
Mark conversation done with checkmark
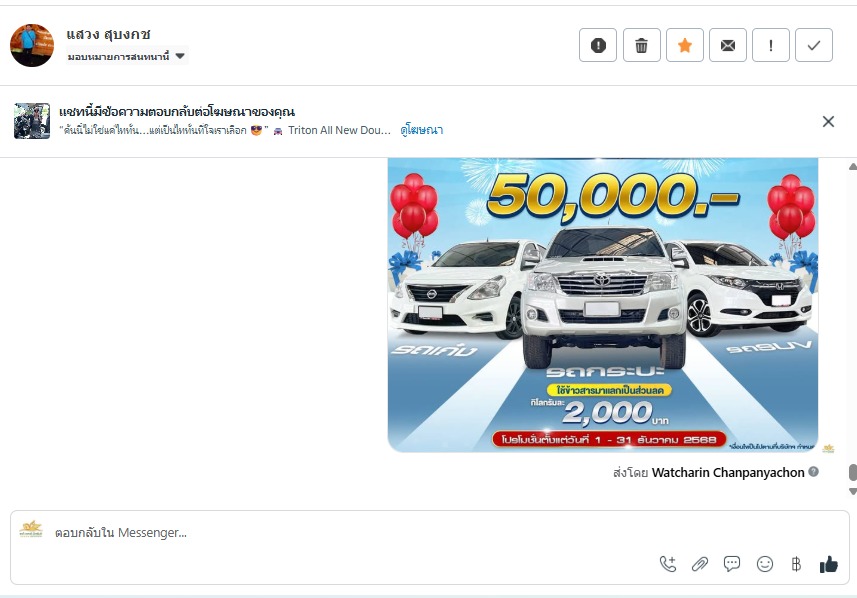pyautogui.click(x=814, y=45)
